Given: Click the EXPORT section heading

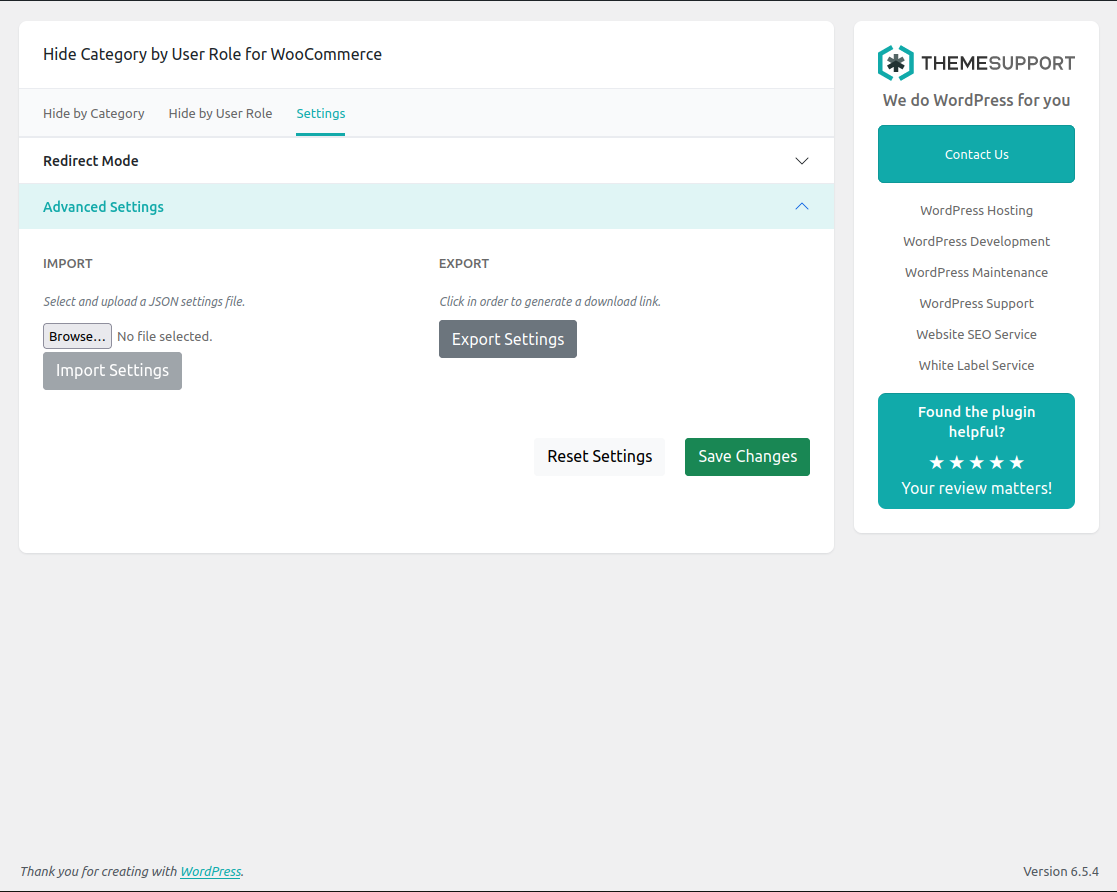Looking at the screenshot, I should (x=464, y=264).
